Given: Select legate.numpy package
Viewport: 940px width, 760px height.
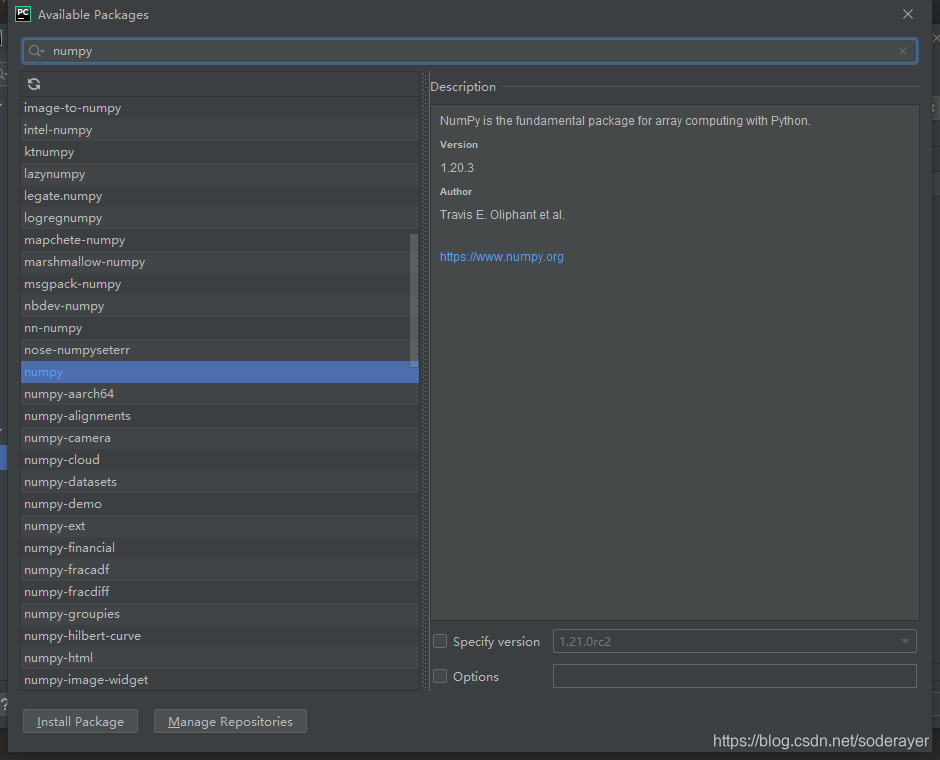Looking at the screenshot, I should (x=219, y=196).
